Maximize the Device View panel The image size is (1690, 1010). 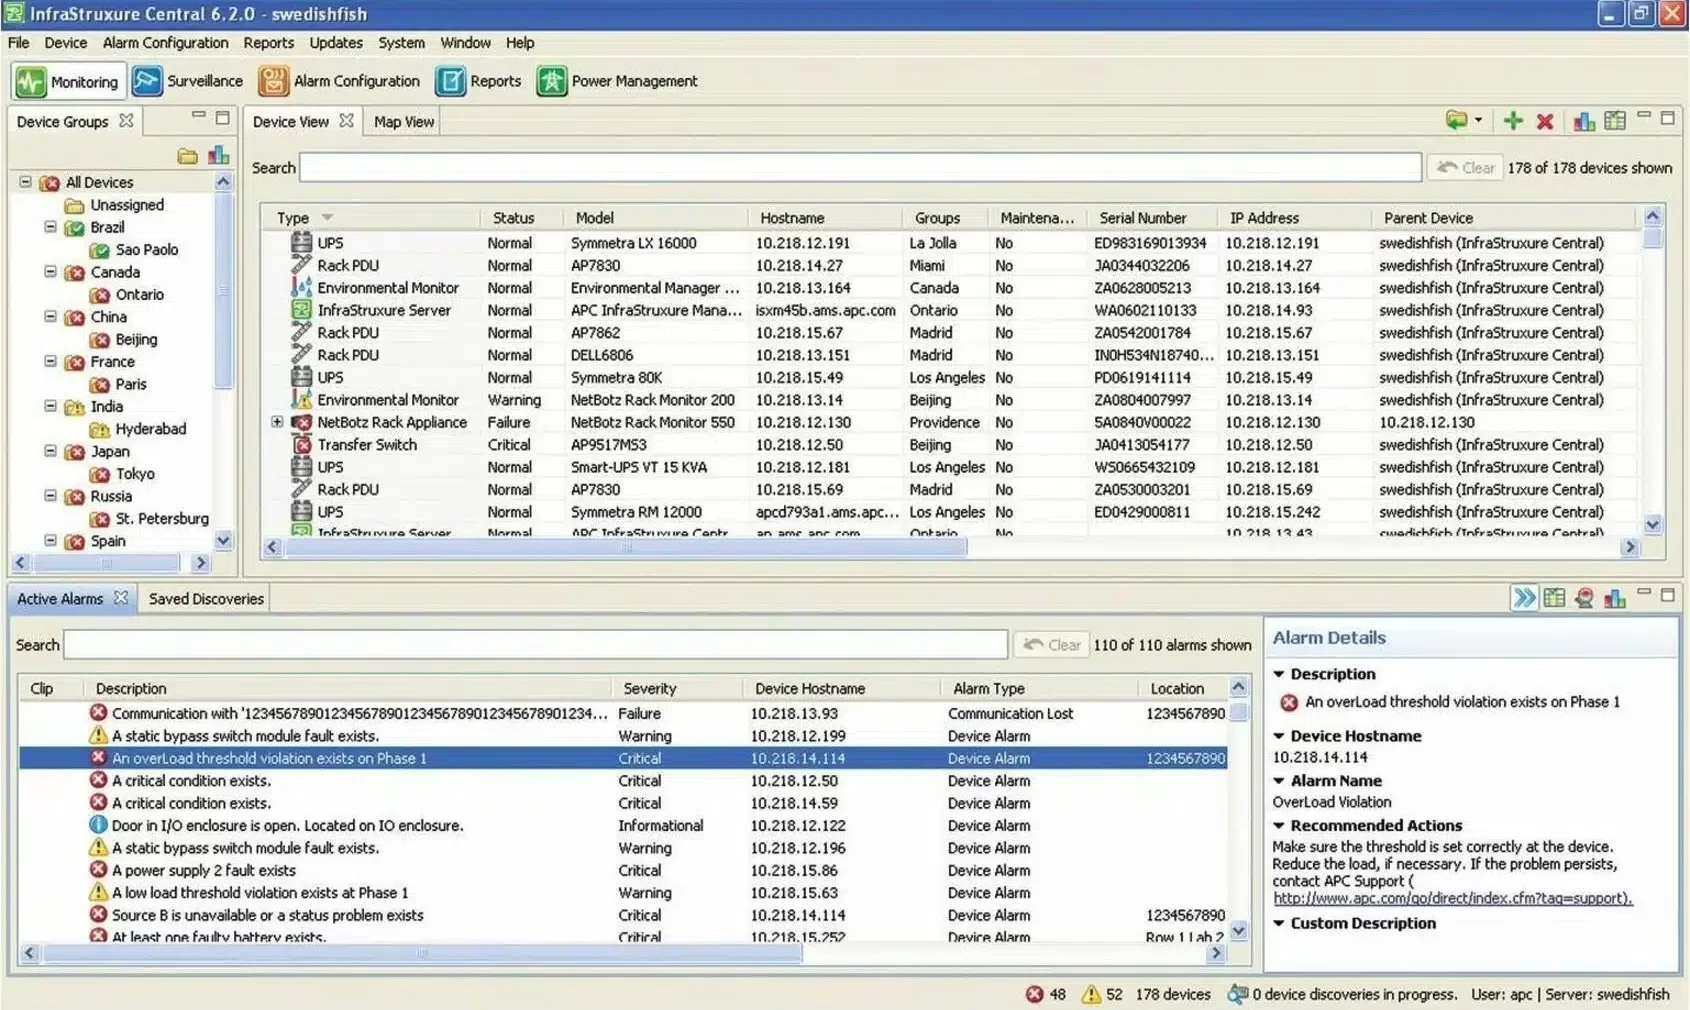point(1667,118)
